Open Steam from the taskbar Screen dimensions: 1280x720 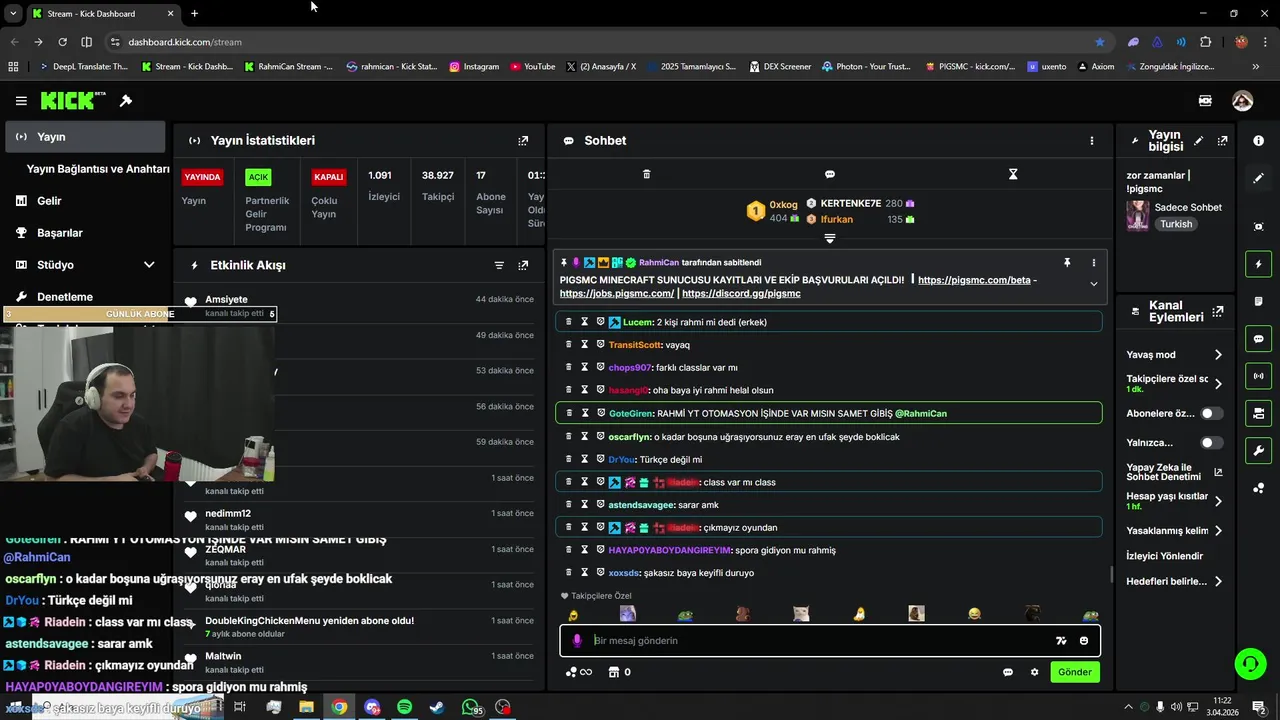pos(437,707)
